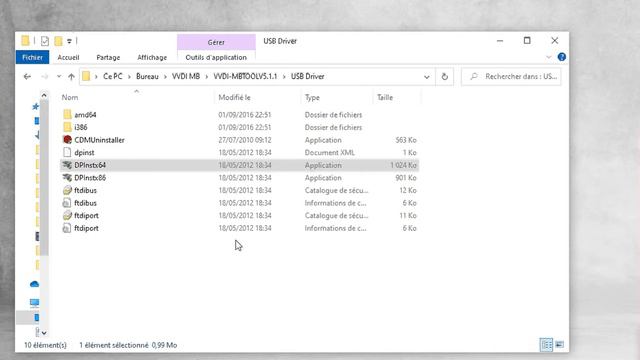Click the Gérer contextual tab
Image resolution: width=640 pixels, height=360 pixels.
(216, 42)
